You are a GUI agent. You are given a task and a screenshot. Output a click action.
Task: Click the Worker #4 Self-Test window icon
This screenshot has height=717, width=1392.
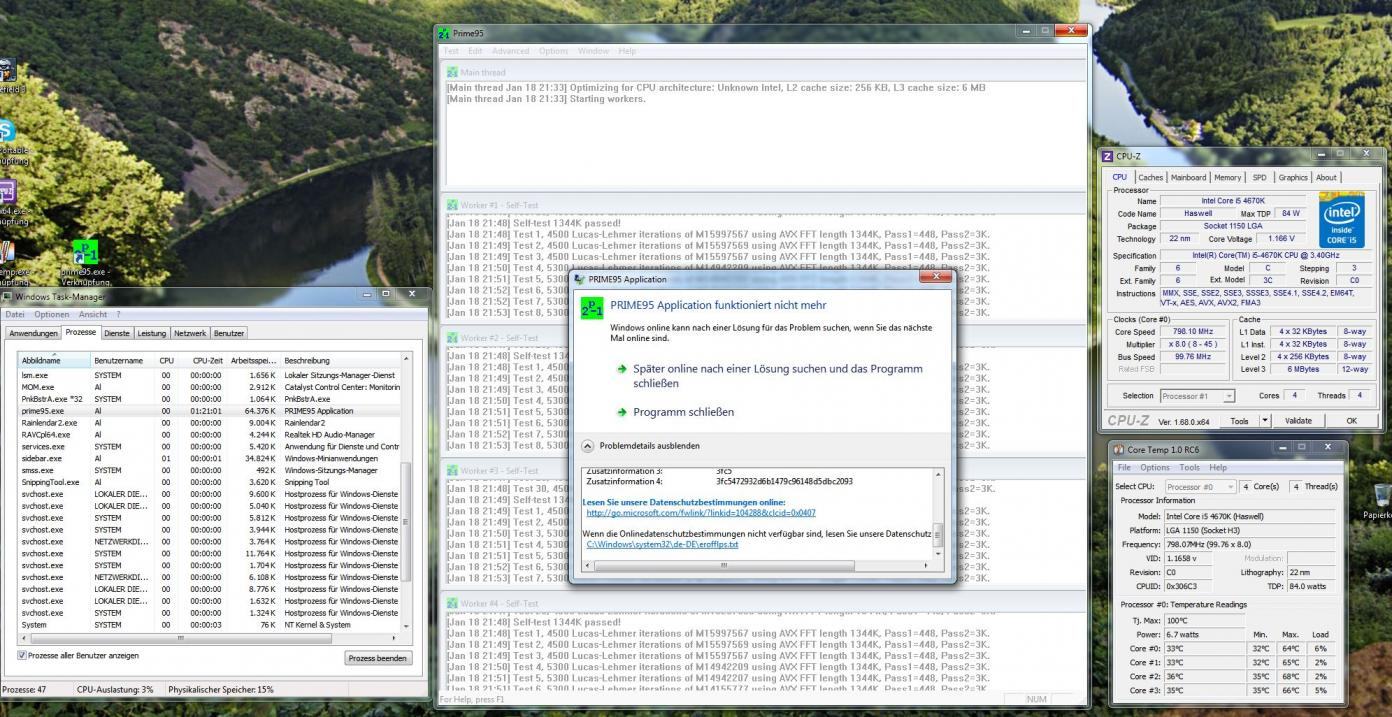(452, 603)
